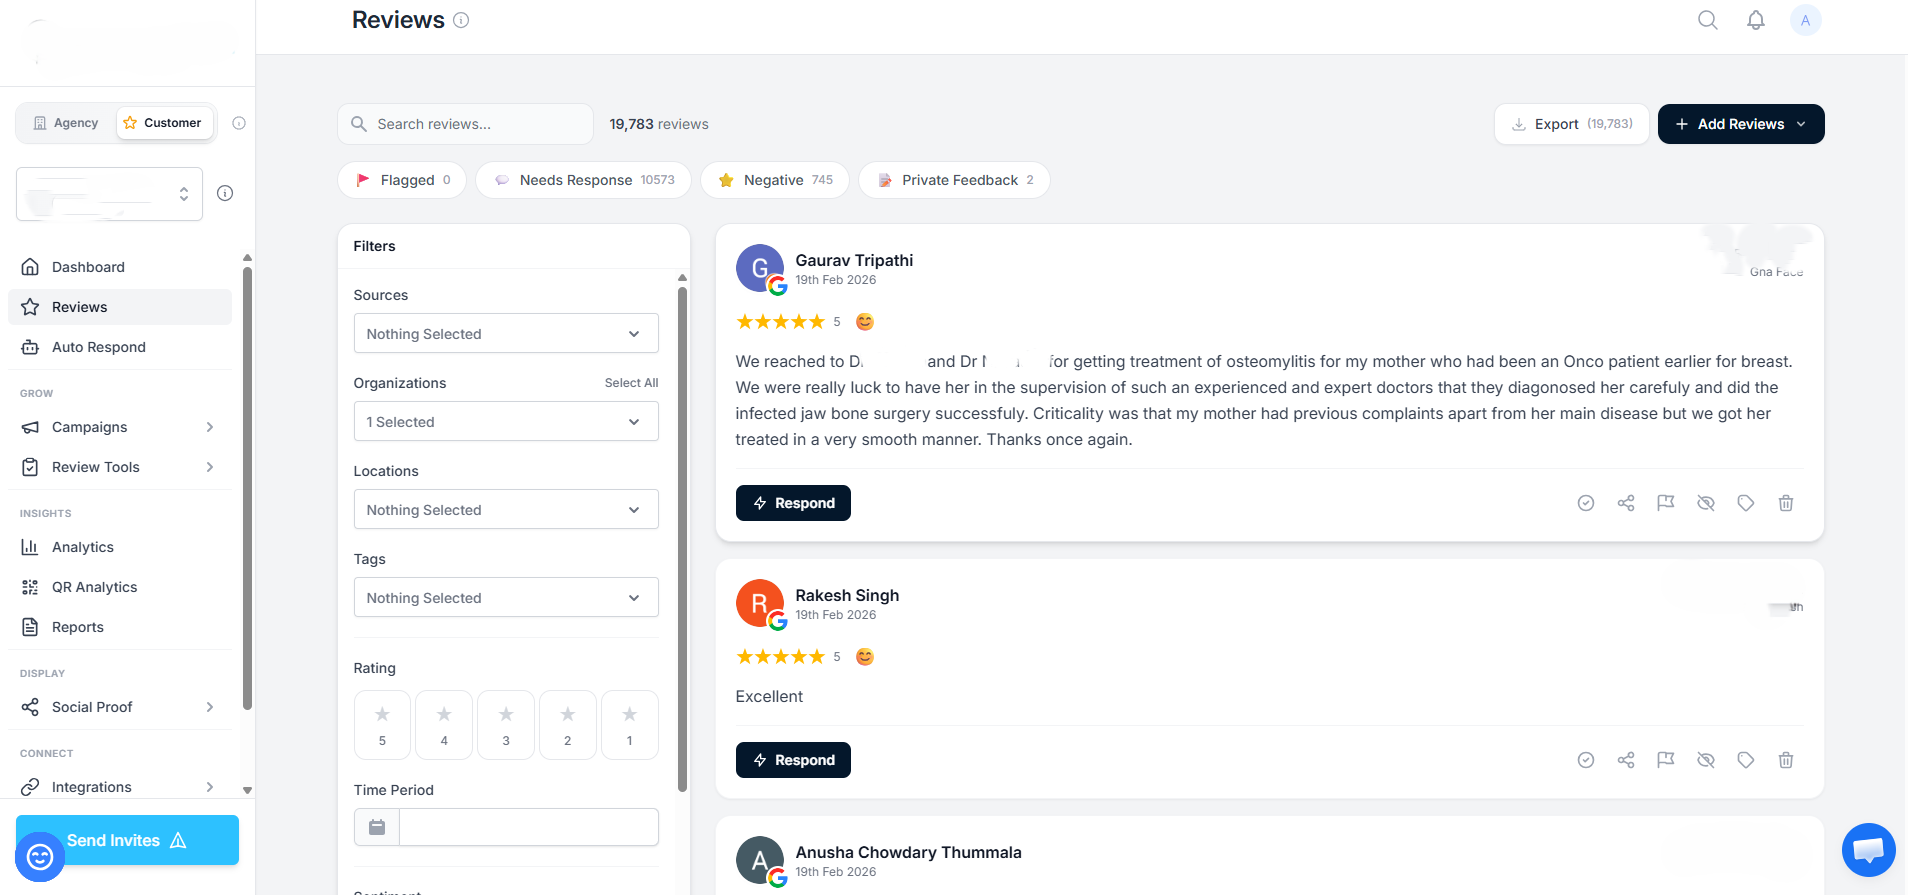Screen dimensions: 1908x895
Task: Mark Gaurav Tripathi review as resolved
Action: [1585, 503]
